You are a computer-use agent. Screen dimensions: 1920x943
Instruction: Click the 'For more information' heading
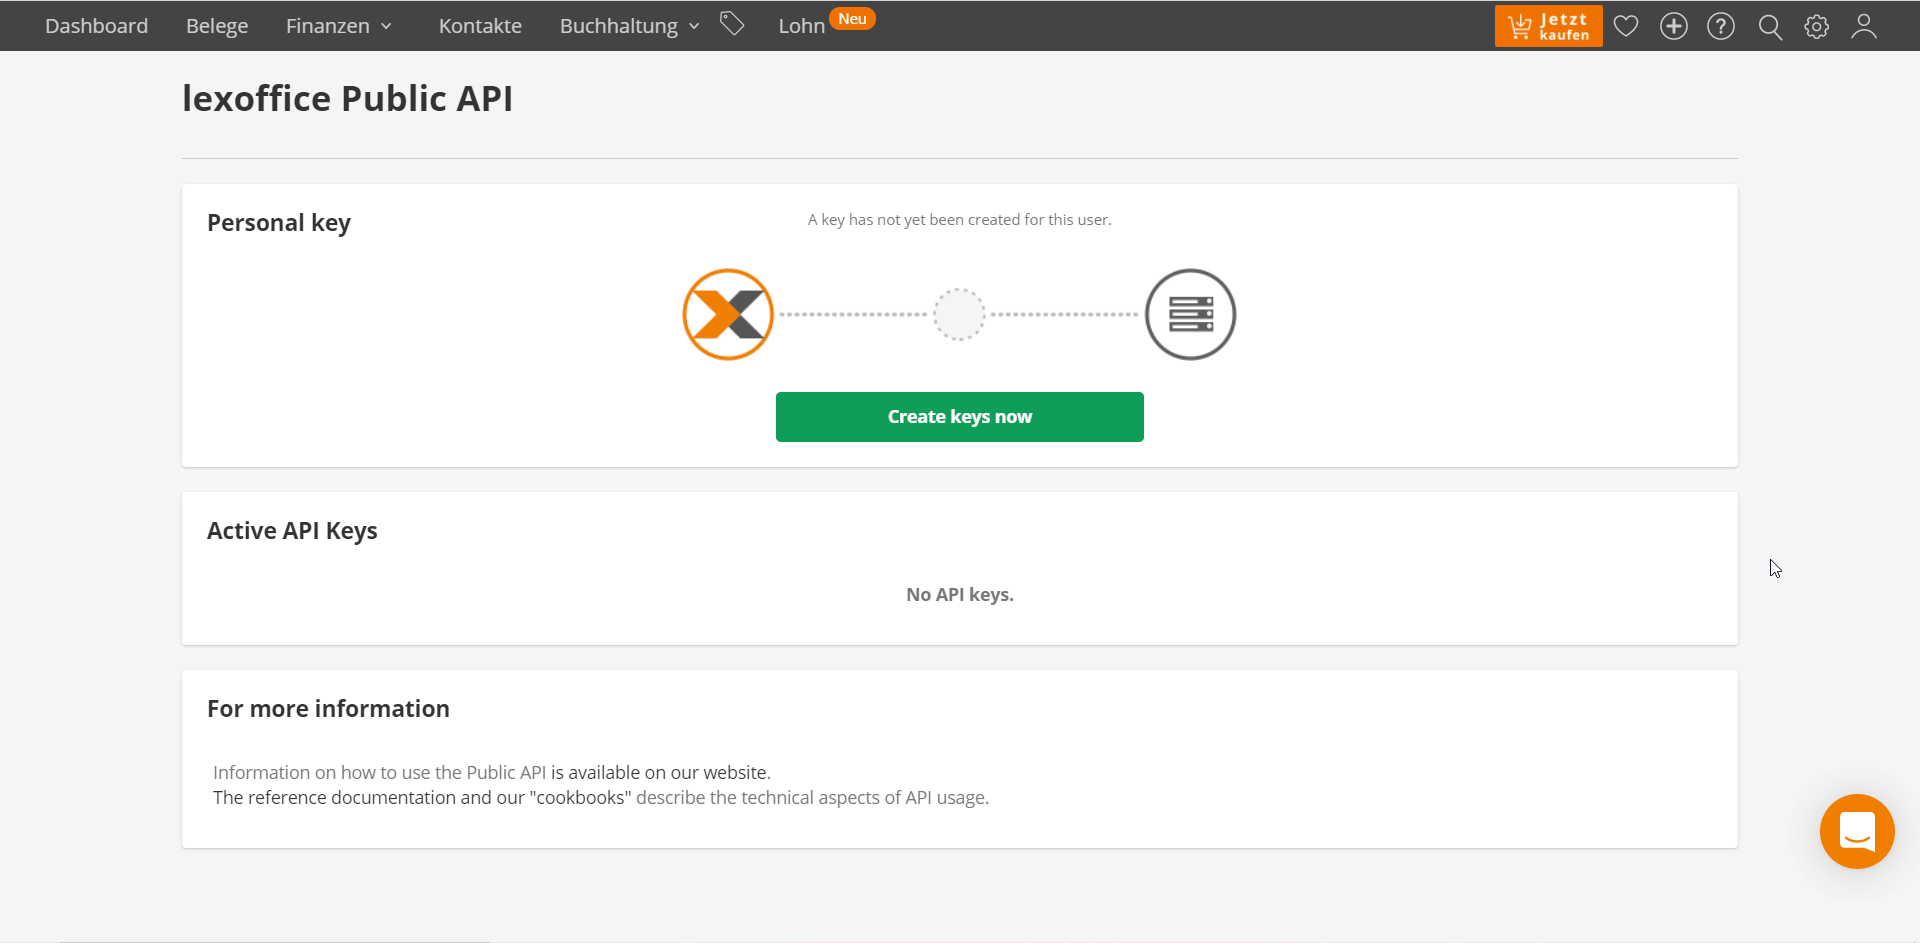click(x=328, y=708)
